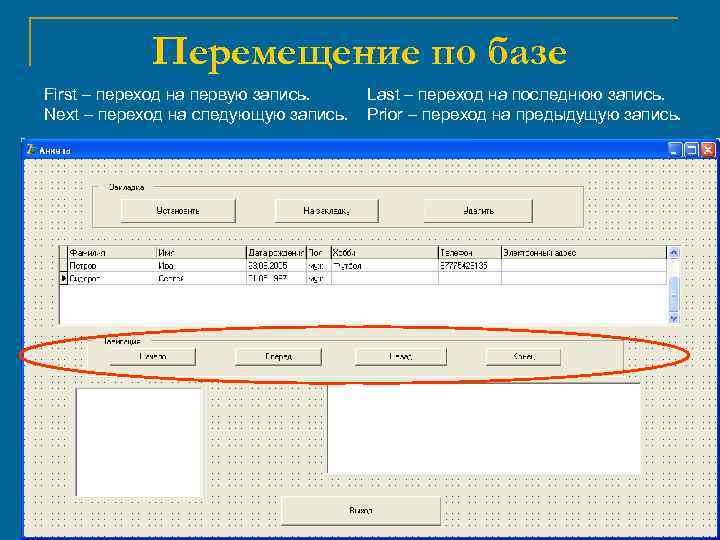Select the Сидоров surname cell
The height and width of the screenshot is (540, 720).
tap(112, 278)
